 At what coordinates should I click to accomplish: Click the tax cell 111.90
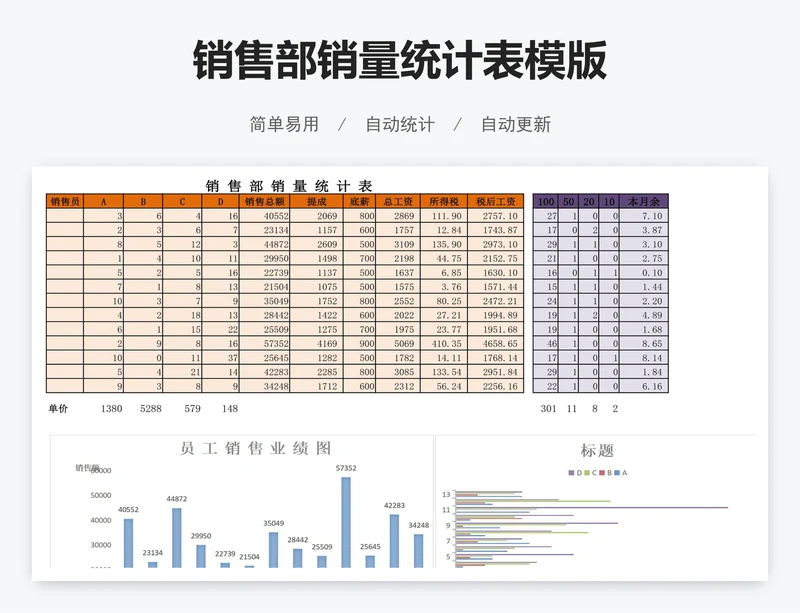(x=444, y=216)
